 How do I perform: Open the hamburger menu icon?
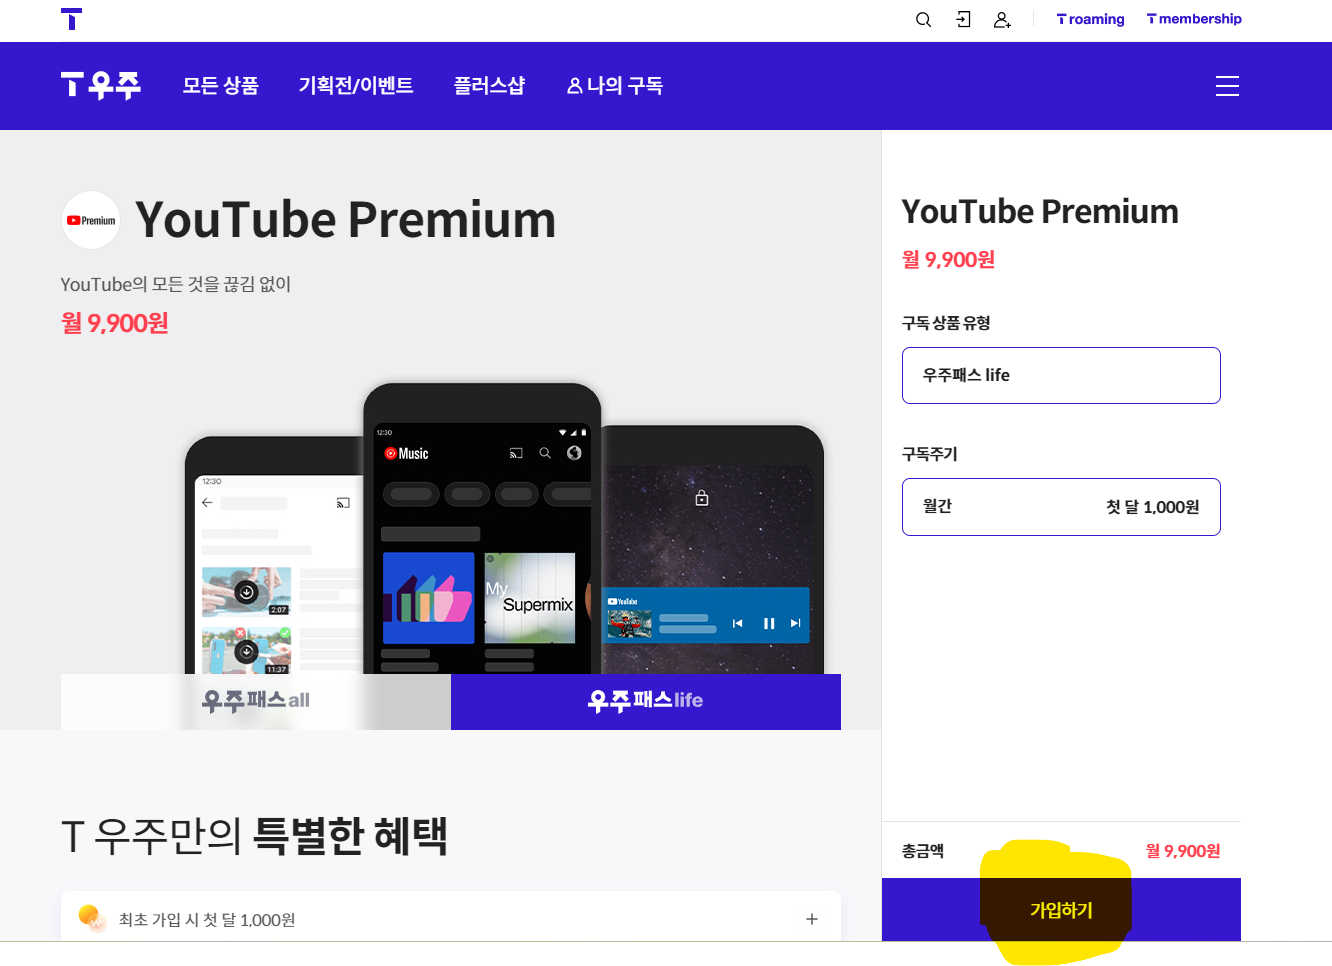click(1227, 86)
